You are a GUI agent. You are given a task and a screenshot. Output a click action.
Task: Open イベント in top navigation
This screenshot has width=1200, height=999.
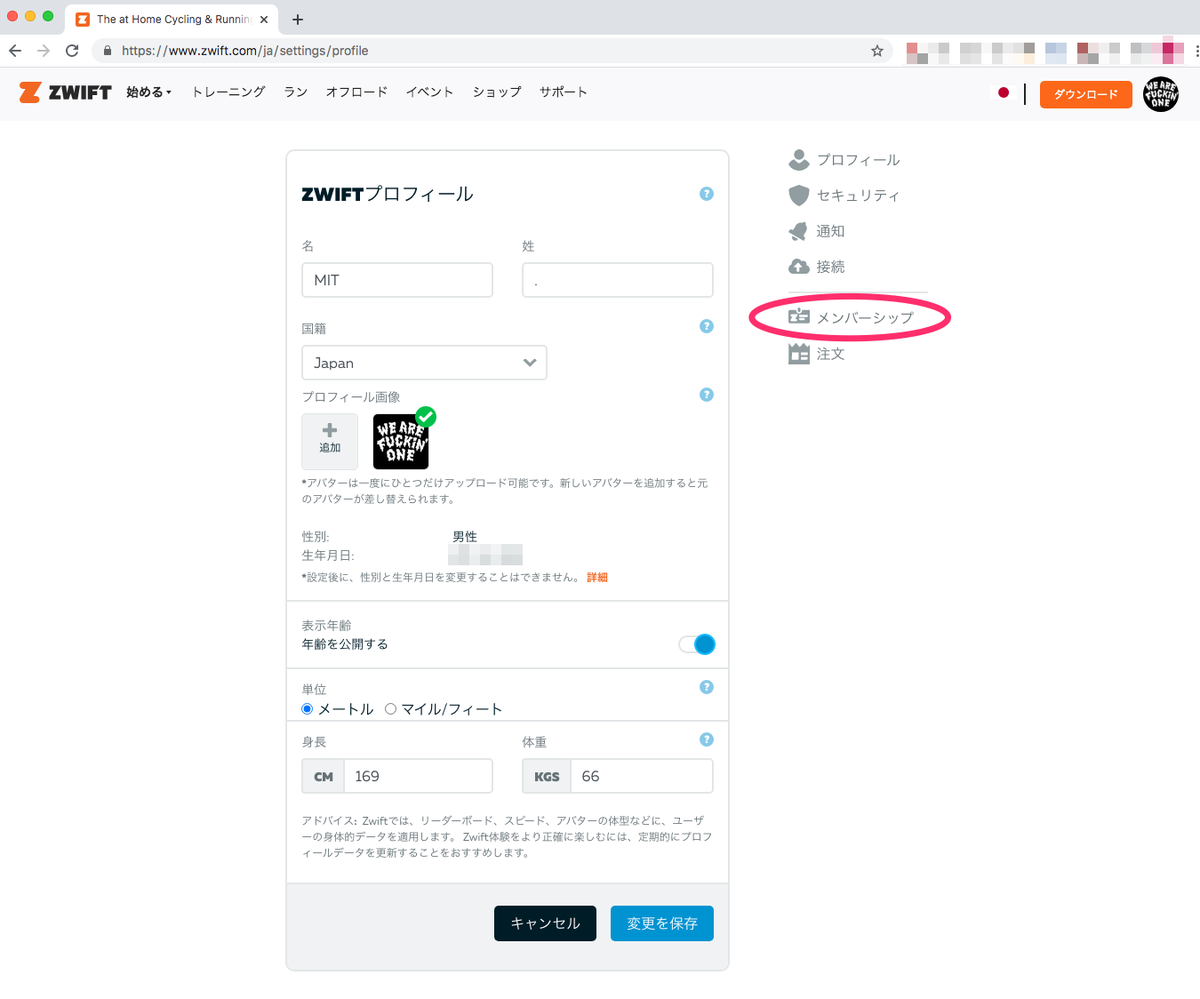(x=430, y=92)
